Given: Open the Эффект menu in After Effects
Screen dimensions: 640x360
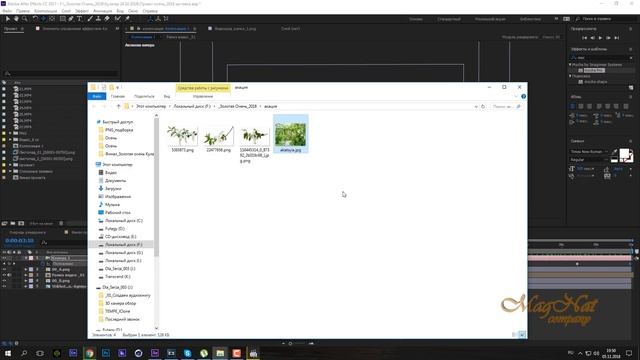Looking at the screenshot, I should pyautogui.click(x=82, y=11).
